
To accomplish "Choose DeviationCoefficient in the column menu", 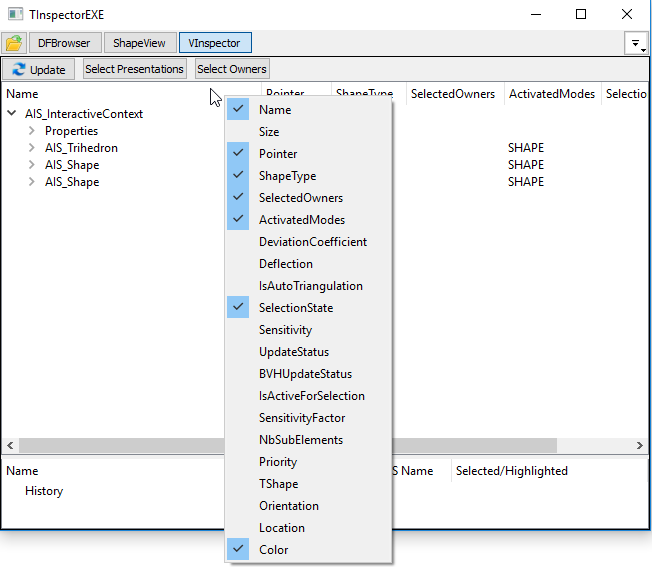I will click(x=312, y=242).
